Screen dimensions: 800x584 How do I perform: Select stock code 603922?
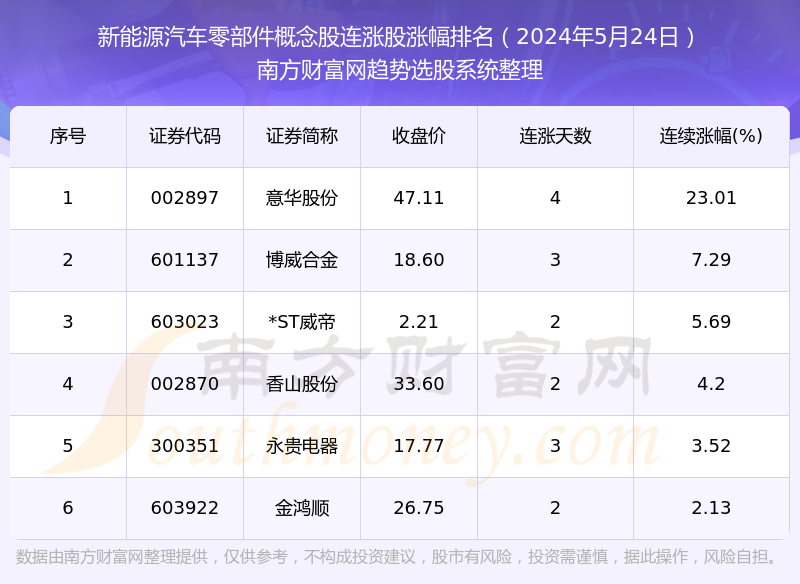[x=185, y=508]
